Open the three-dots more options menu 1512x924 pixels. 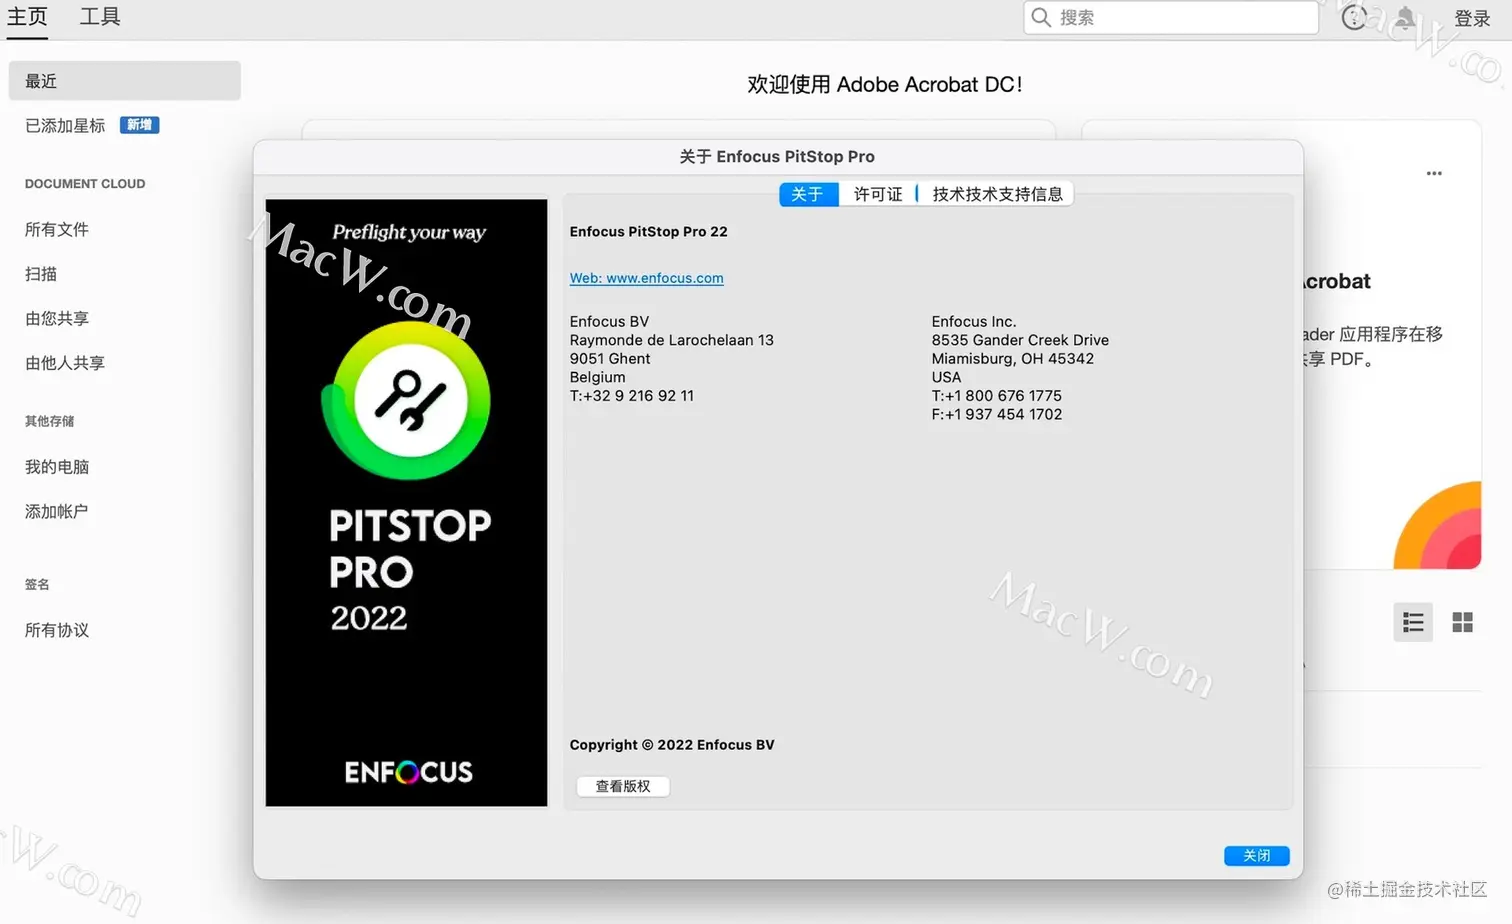(x=1434, y=173)
